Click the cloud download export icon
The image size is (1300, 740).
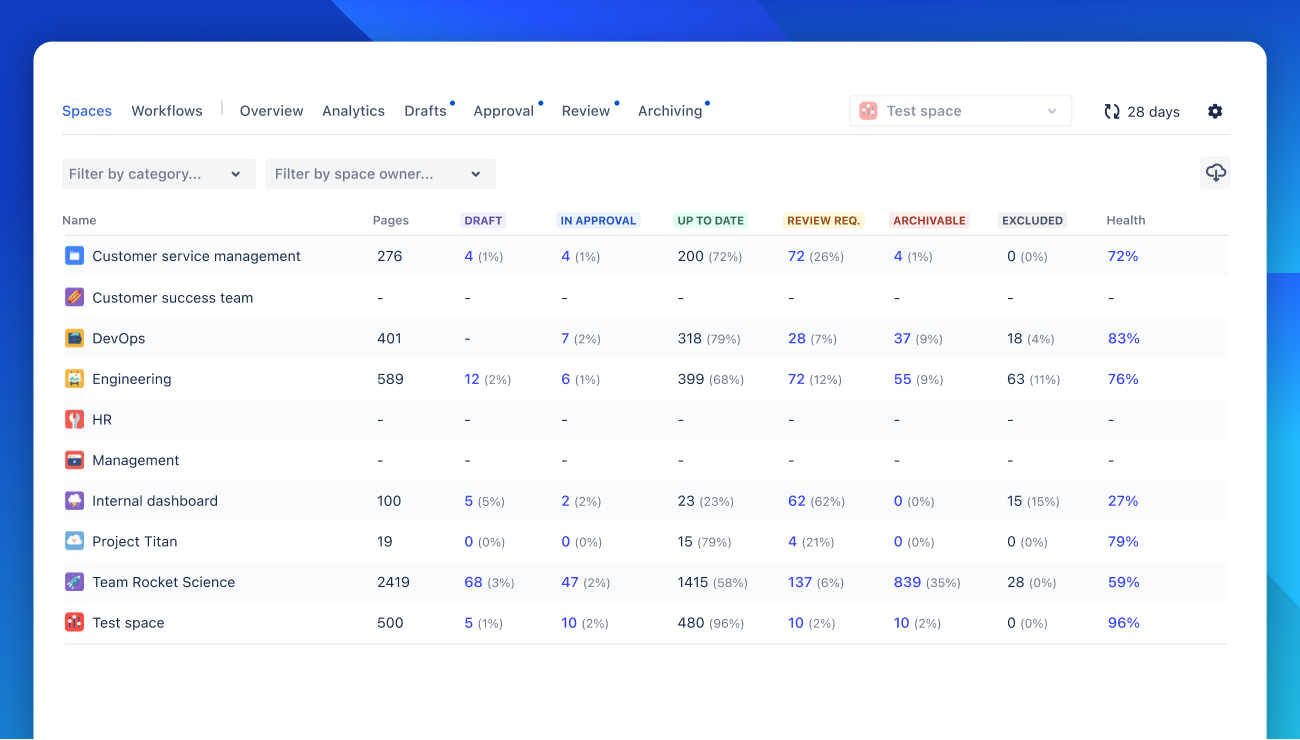(x=1215, y=173)
